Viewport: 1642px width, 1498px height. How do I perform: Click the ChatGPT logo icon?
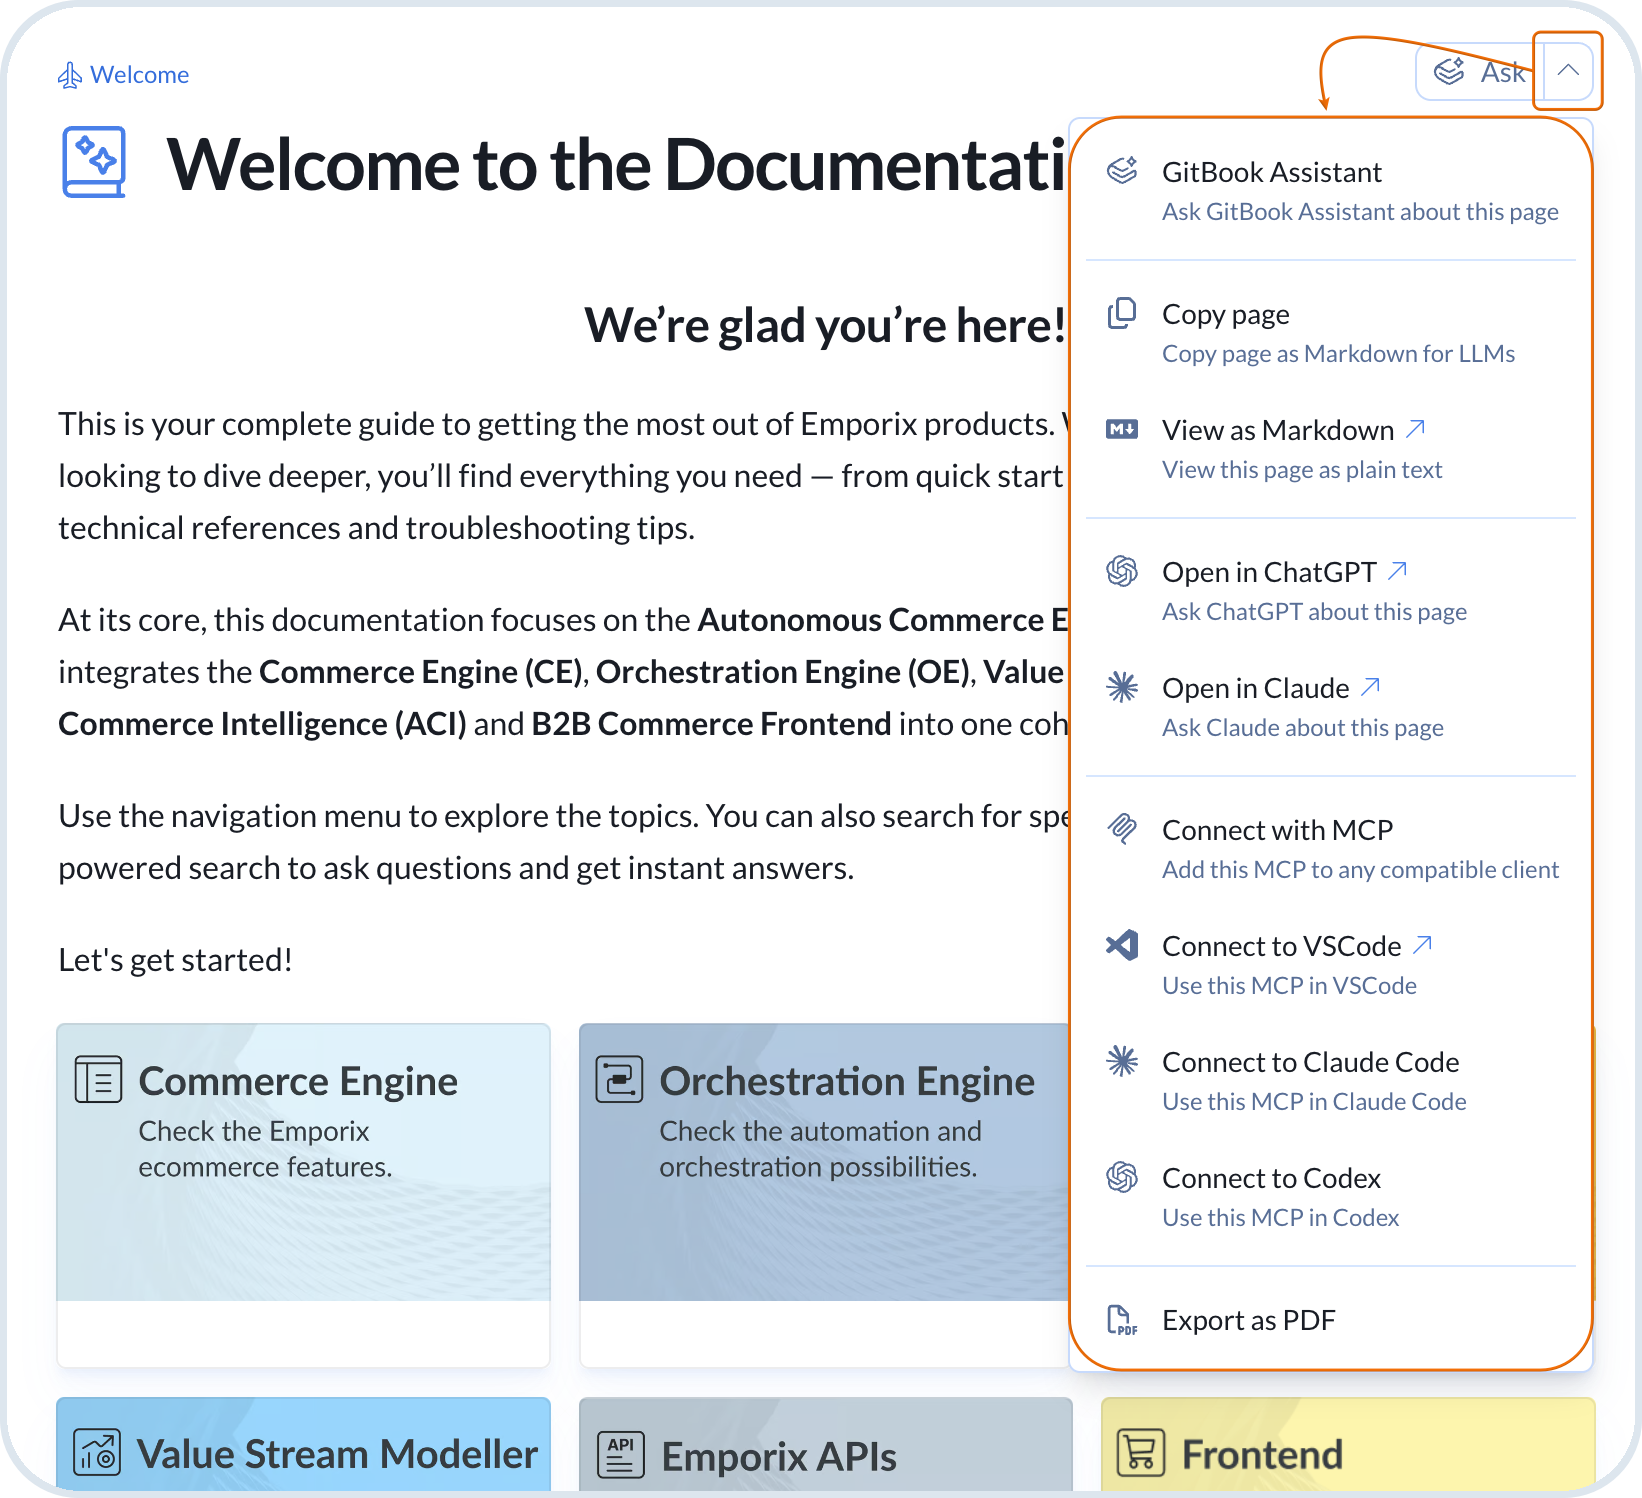(1122, 571)
